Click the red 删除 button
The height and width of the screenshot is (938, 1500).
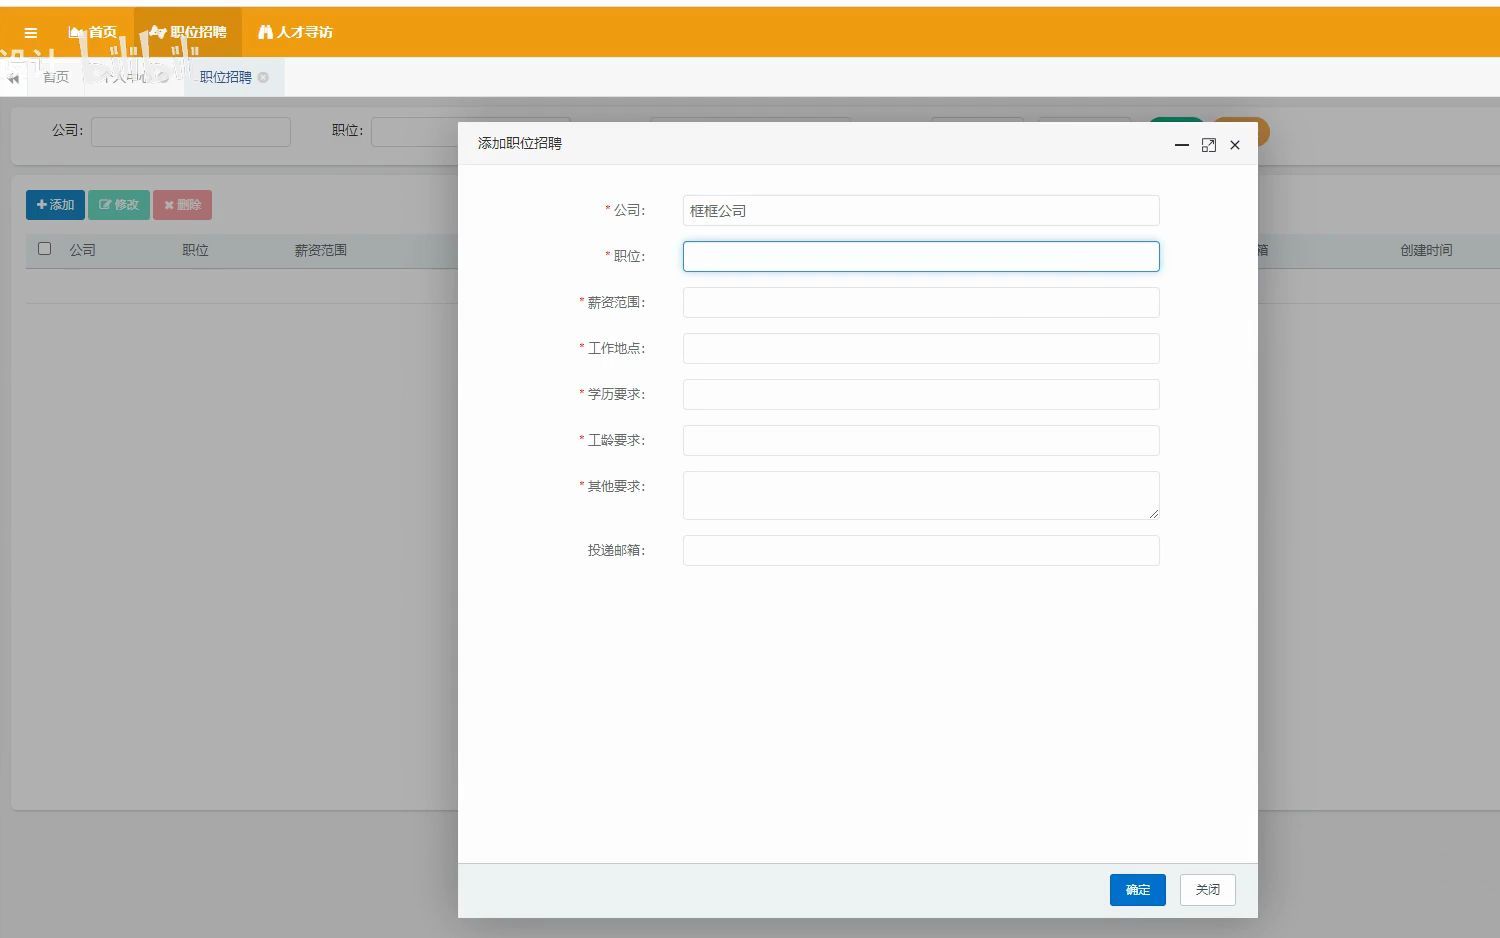tap(182, 205)
